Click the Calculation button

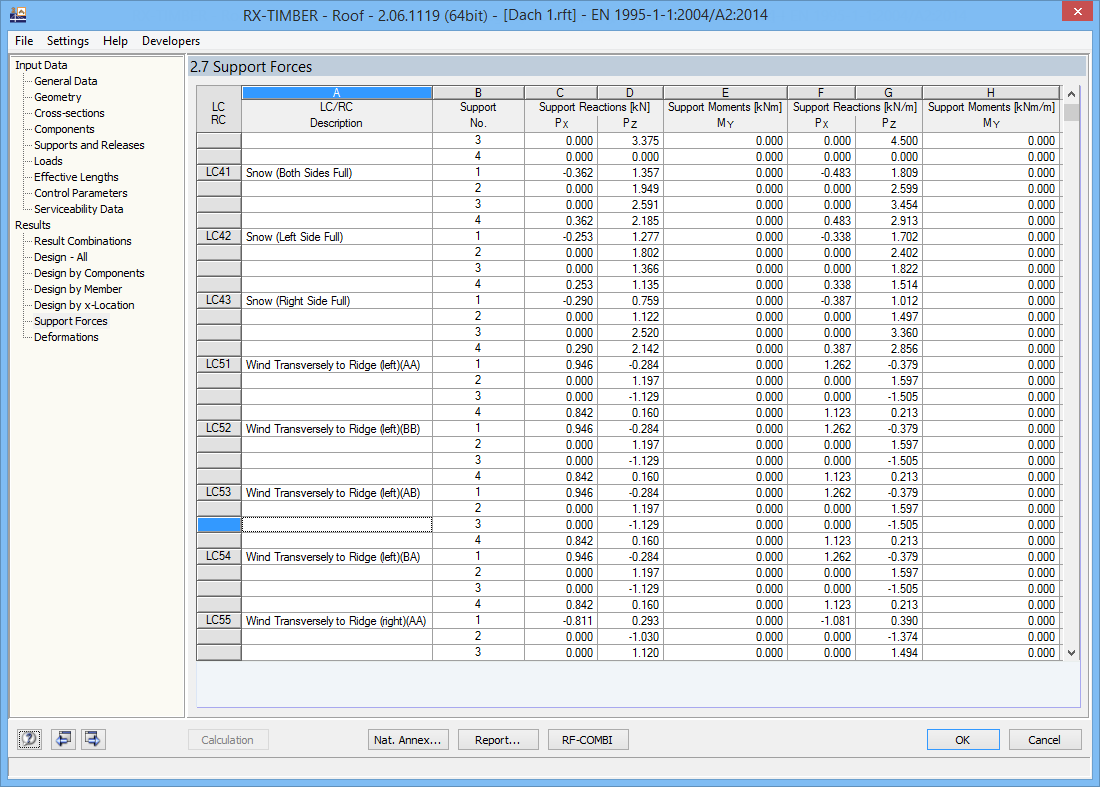point(227,740)
